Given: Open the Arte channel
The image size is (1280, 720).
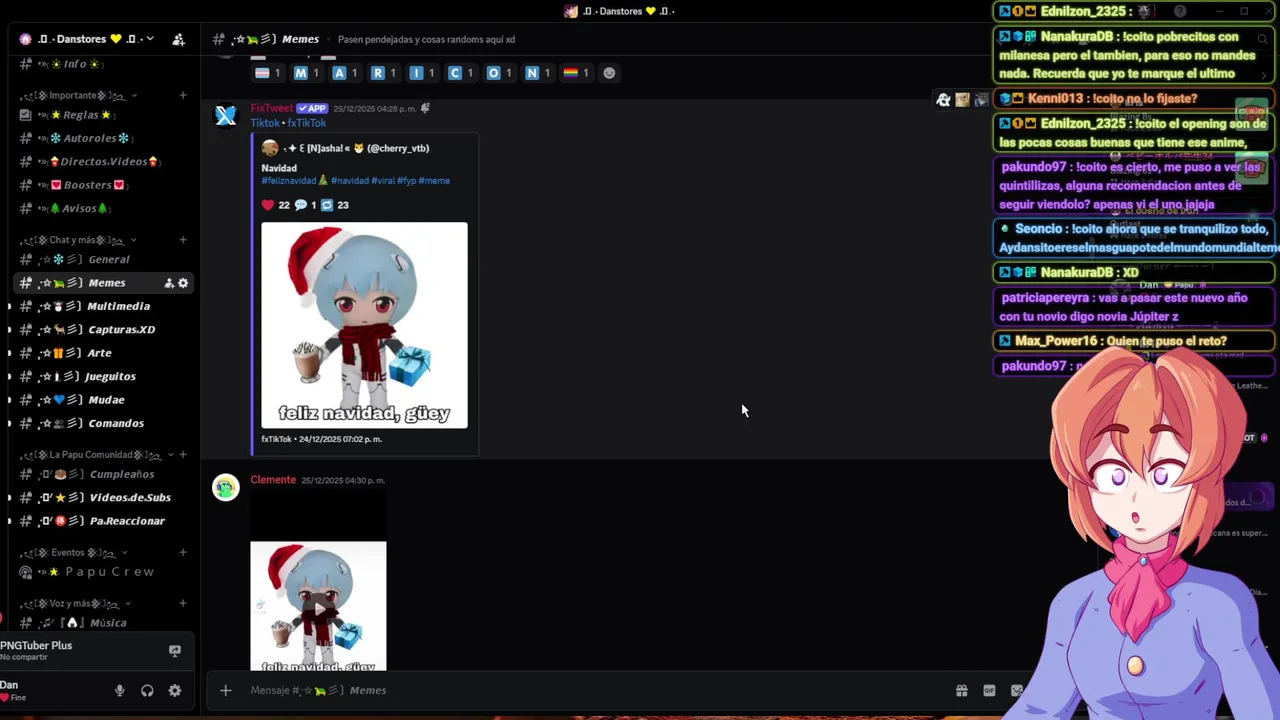Looking at the screenshot, I should click(100, 353).
